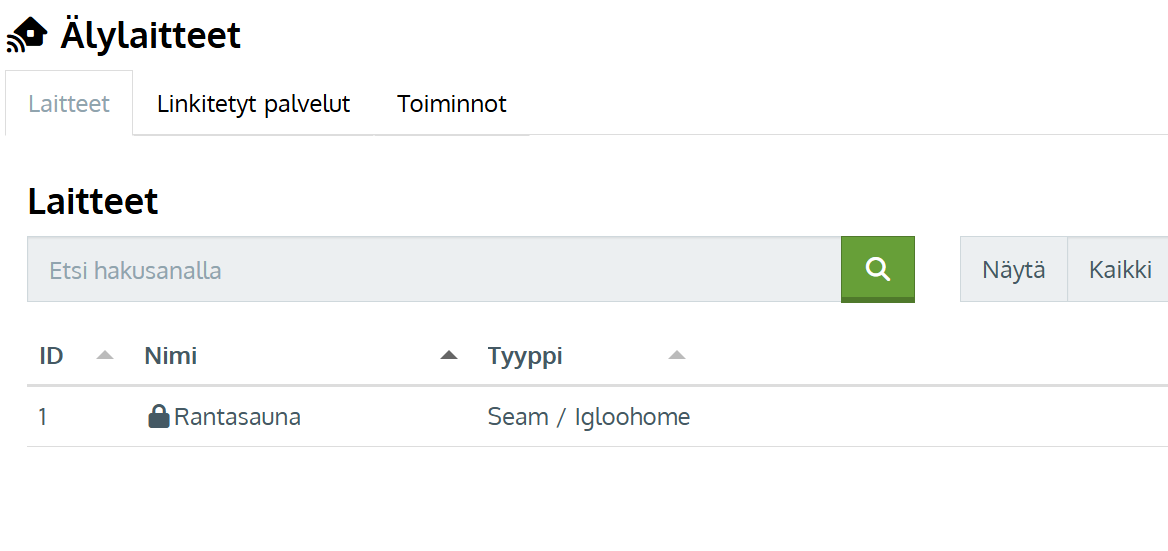Focus the Etsi hakusanalla search field
Screen dimensions: 1168x551
coord(434,270)
